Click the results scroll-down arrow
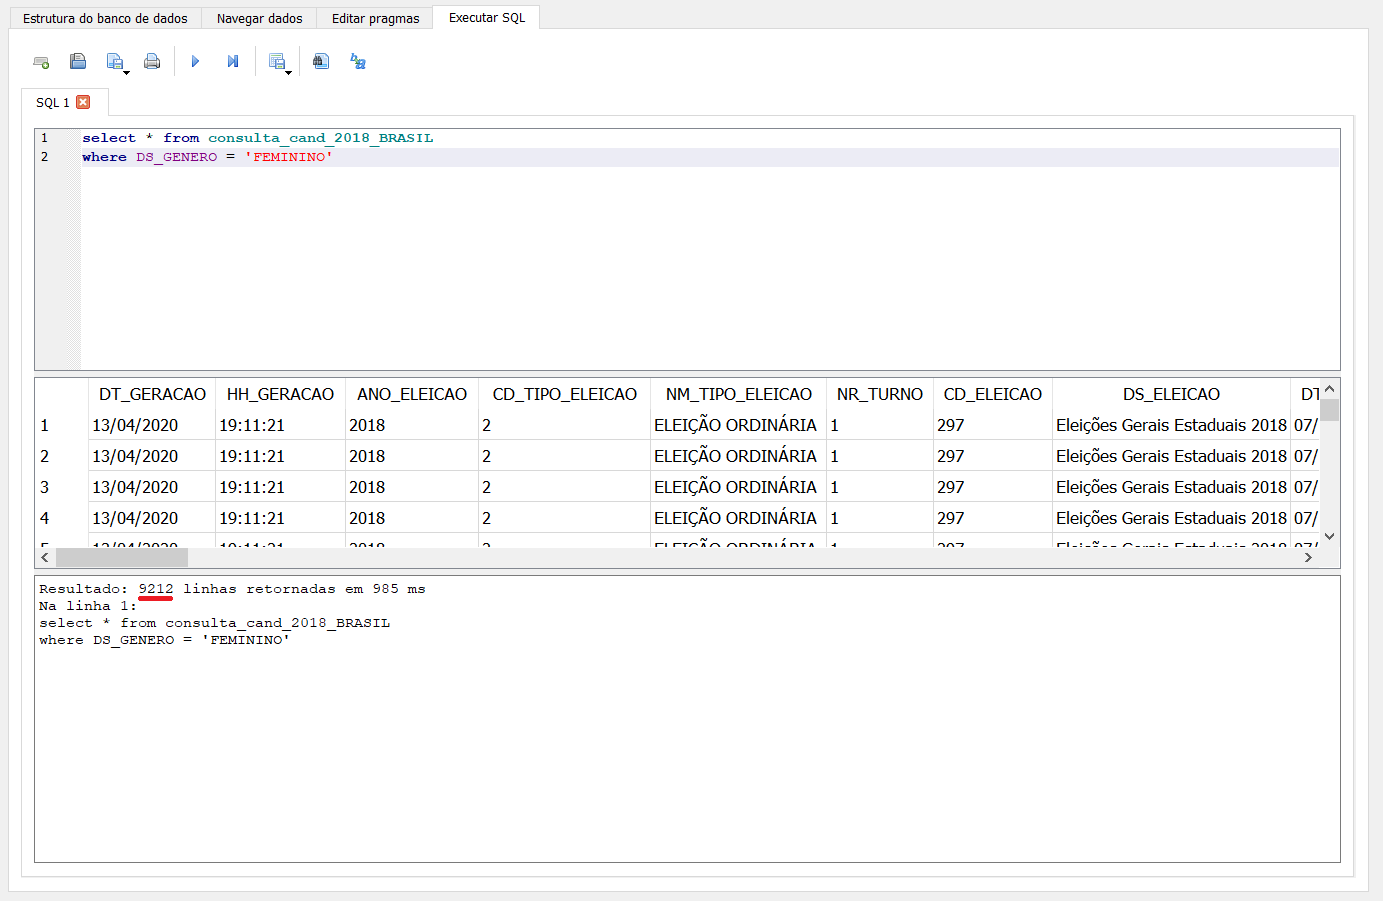The height and width of the screenshot is (901, 1383). tap(1329, 537)
